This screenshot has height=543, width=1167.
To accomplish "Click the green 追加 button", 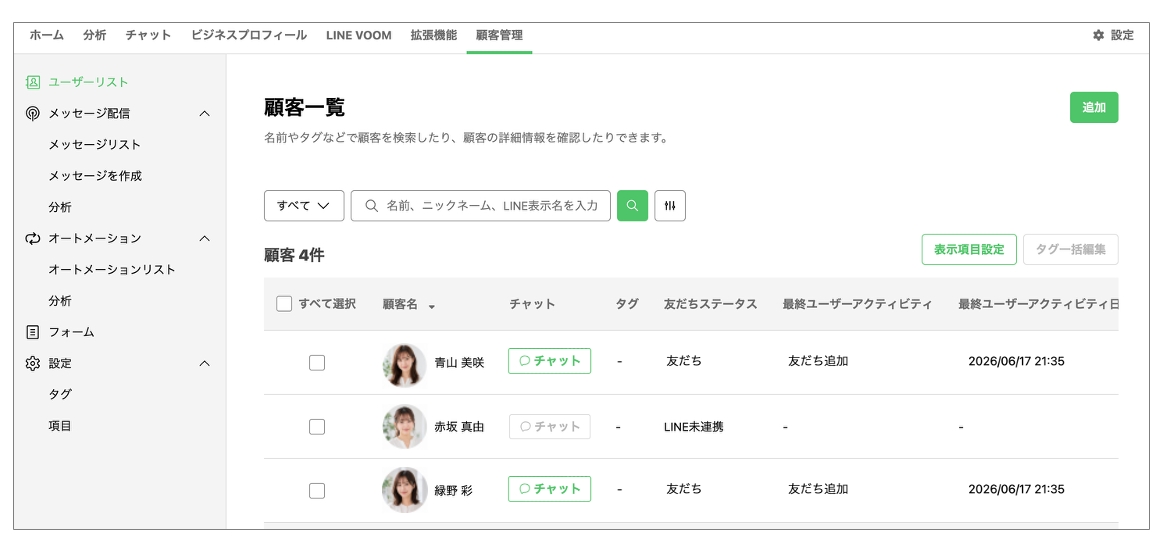I will coord(1094,107).
